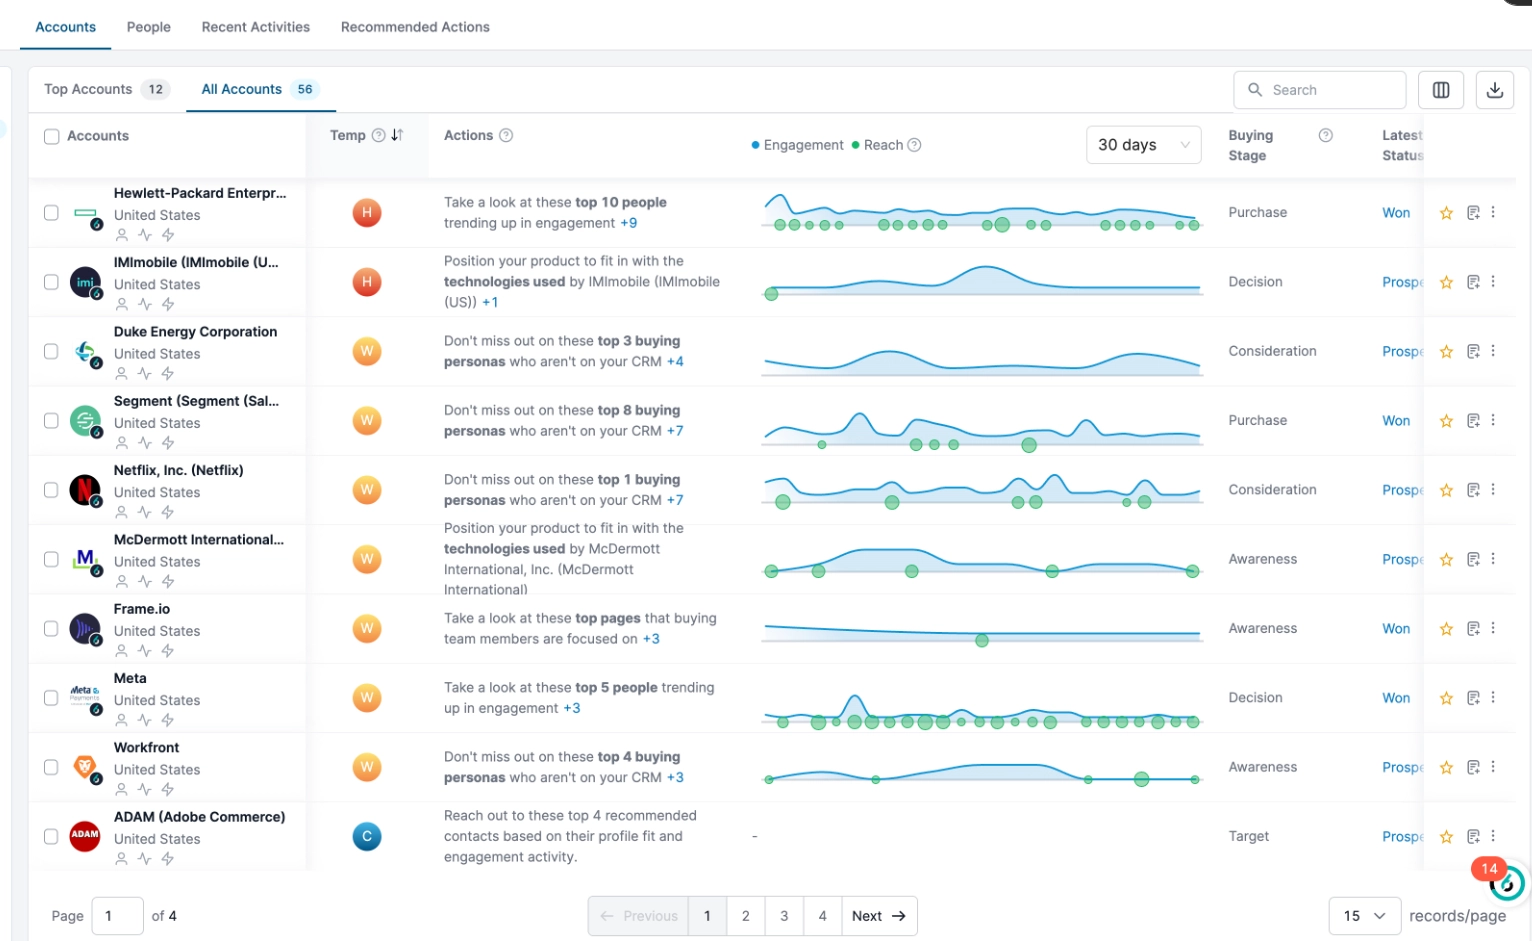Image resolution: width=1532 pixels, height=941 pixels.
Task: Select the All Accounts 56 tab
Action: pyautogui.click(x=259, y=89)
